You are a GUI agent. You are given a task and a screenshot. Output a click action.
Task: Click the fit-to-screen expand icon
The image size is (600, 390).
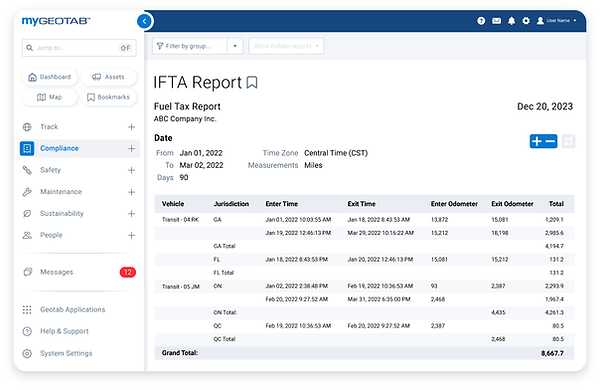[x=569, y=141]
